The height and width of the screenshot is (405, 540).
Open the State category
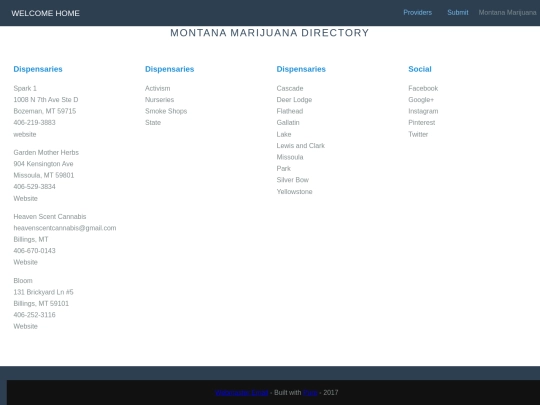point(153,122)
